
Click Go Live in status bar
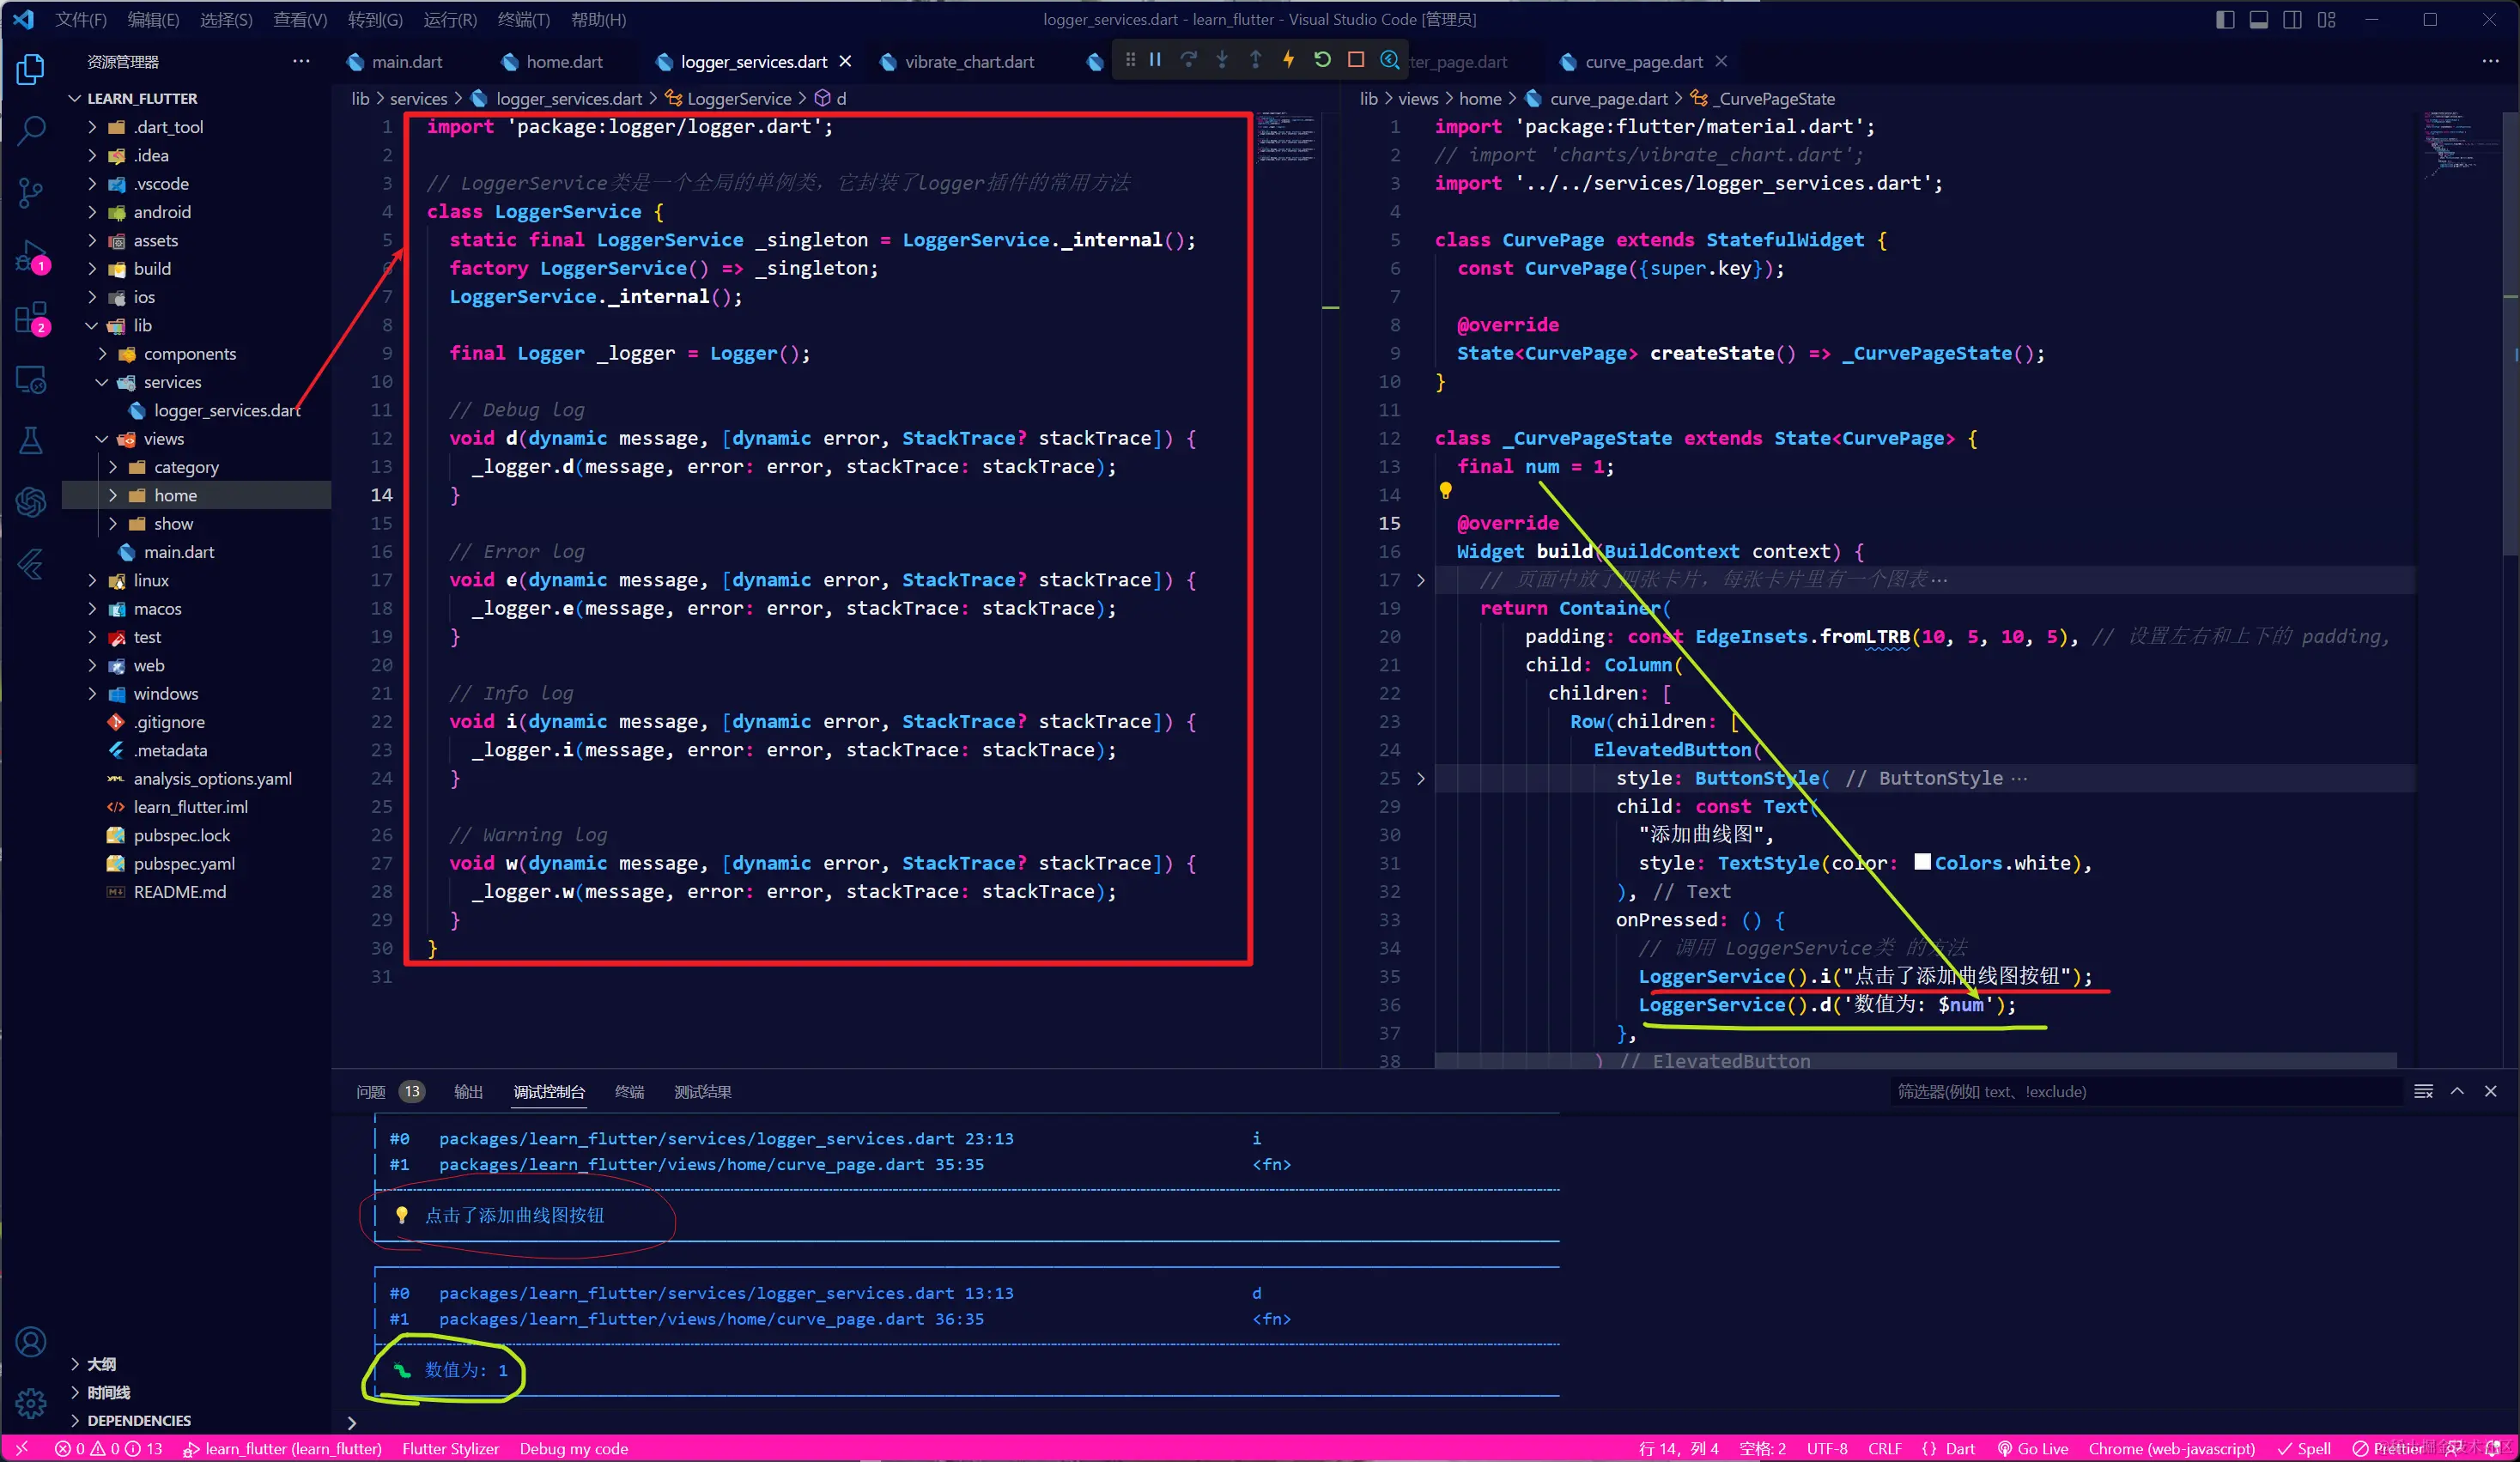(2033, 1449)
